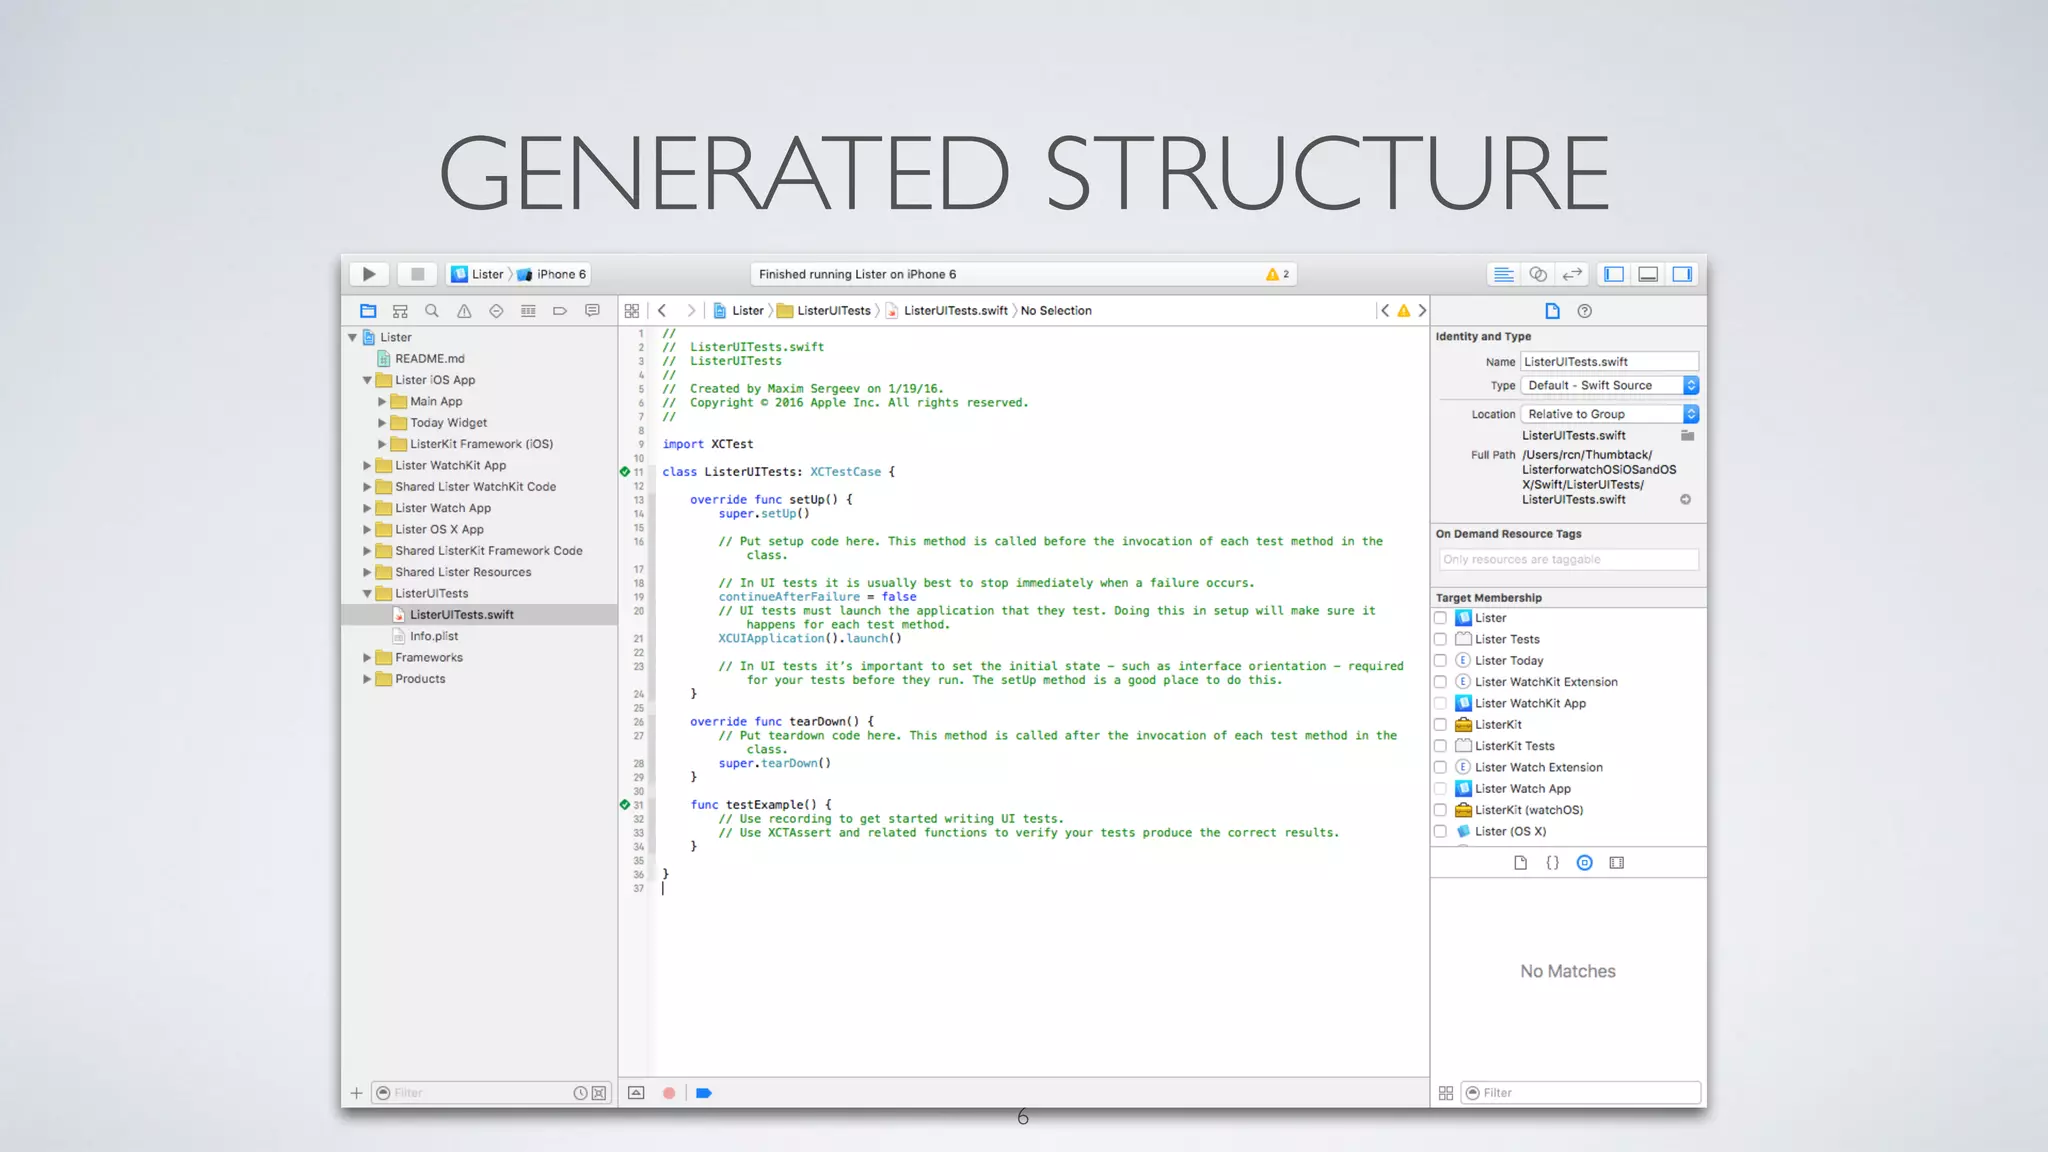Image resolution: width=2048 pixels, height=1152 pixels.
Task: Click the Lister scheme selector
Action: point(478,274)
